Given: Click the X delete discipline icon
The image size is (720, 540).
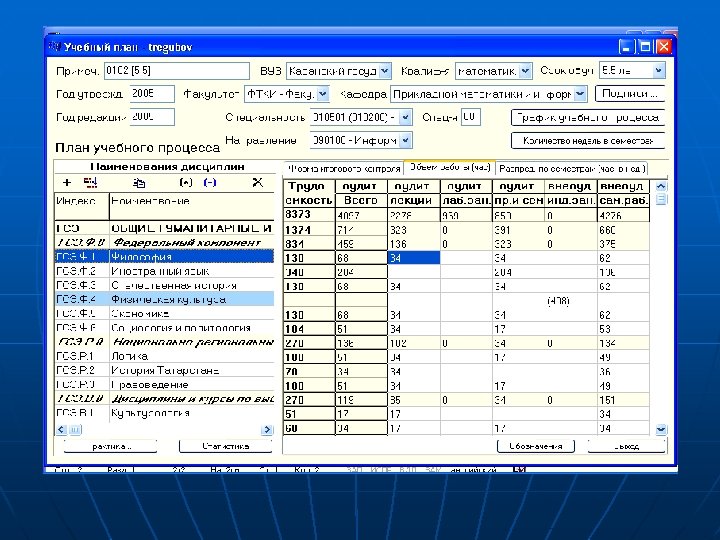Looking at the screenshot, I should point(257,183).
